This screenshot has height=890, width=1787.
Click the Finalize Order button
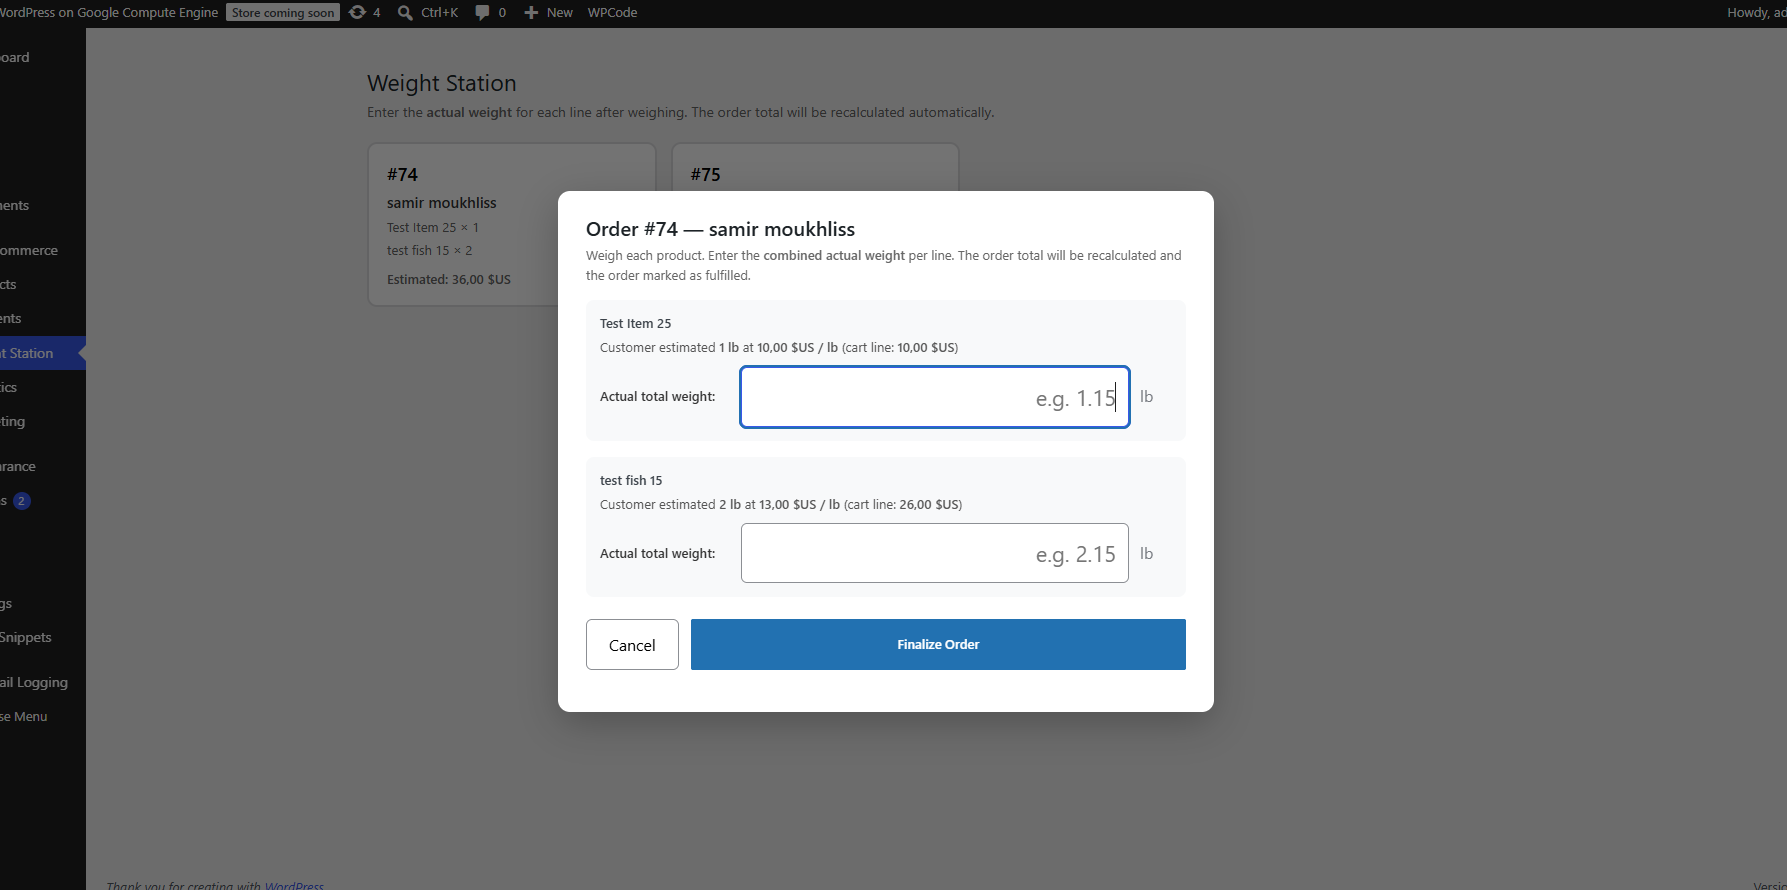coord(938,645)
